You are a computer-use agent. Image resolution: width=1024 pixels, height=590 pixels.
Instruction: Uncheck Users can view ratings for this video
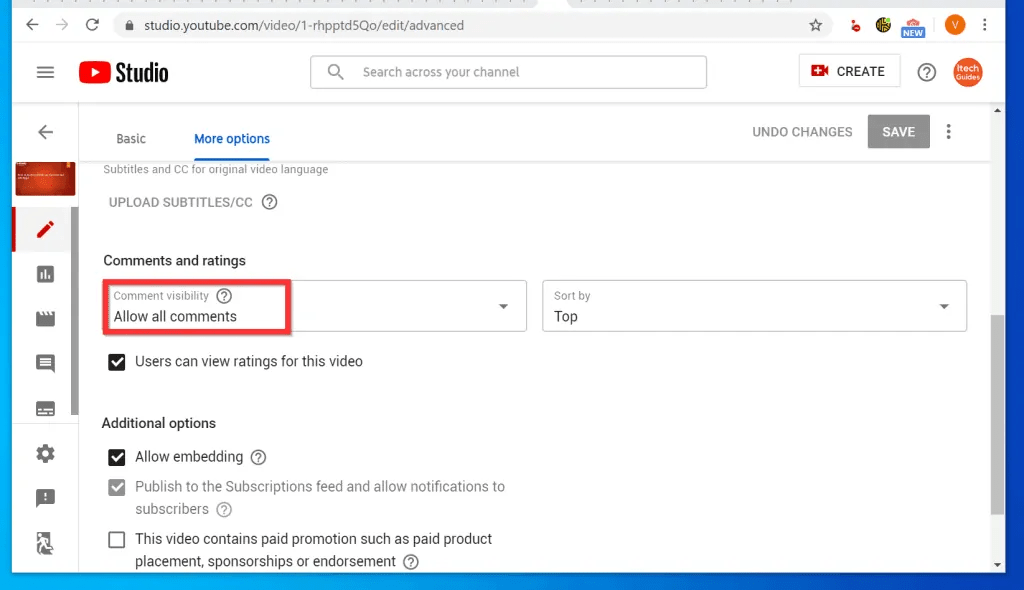tap(116, 362)
